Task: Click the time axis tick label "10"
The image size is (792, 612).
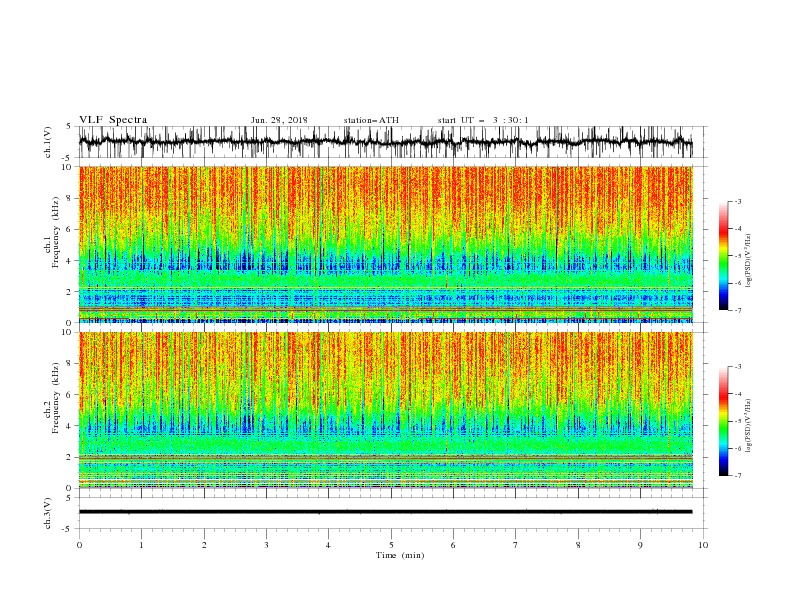Action: click(703, 545)
